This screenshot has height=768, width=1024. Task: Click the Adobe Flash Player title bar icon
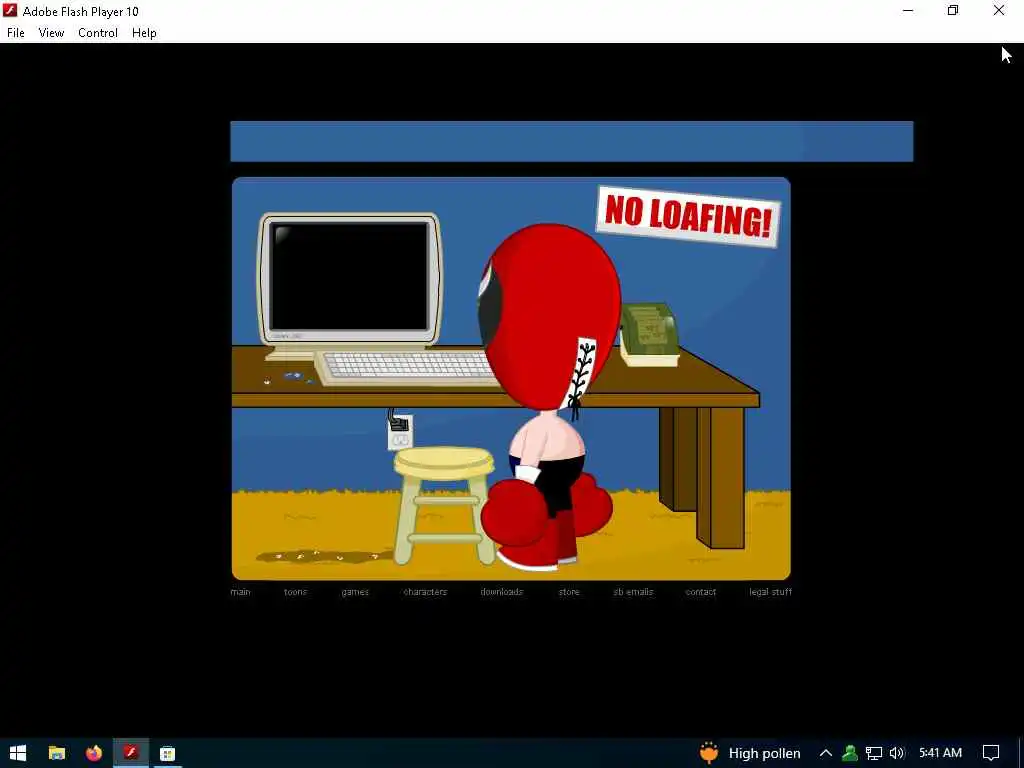[x=10, y=10]
